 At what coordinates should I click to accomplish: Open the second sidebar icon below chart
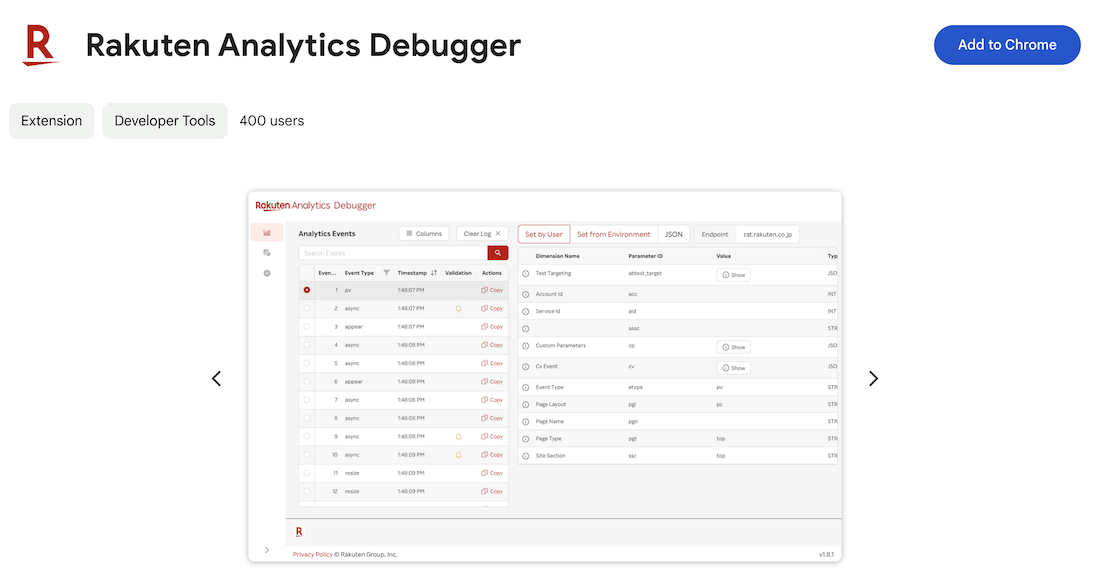click(267, 253)
